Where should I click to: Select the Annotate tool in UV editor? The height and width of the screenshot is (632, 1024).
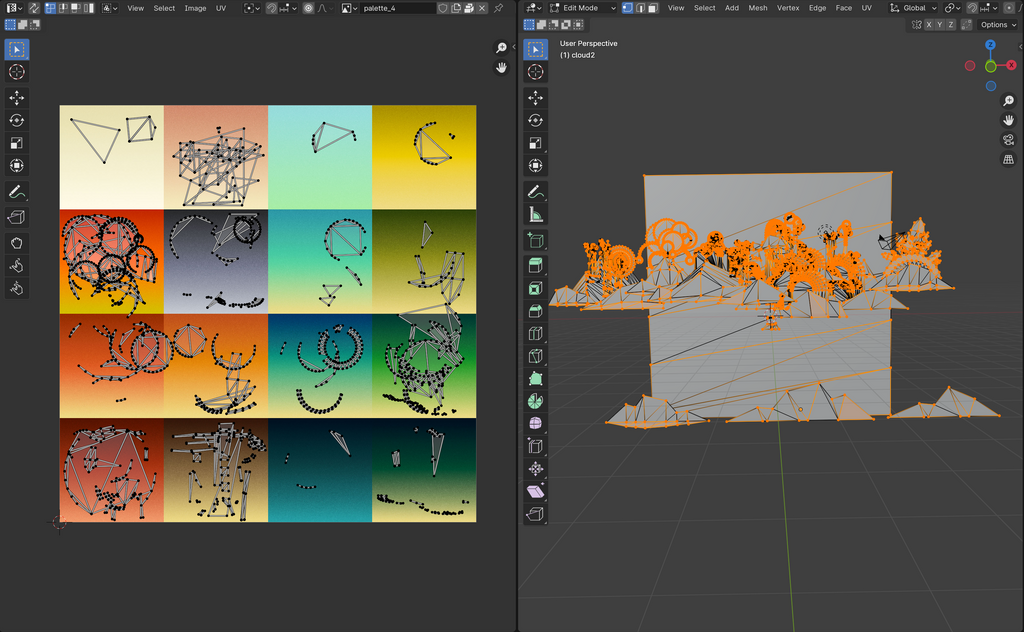pos(17,192)
